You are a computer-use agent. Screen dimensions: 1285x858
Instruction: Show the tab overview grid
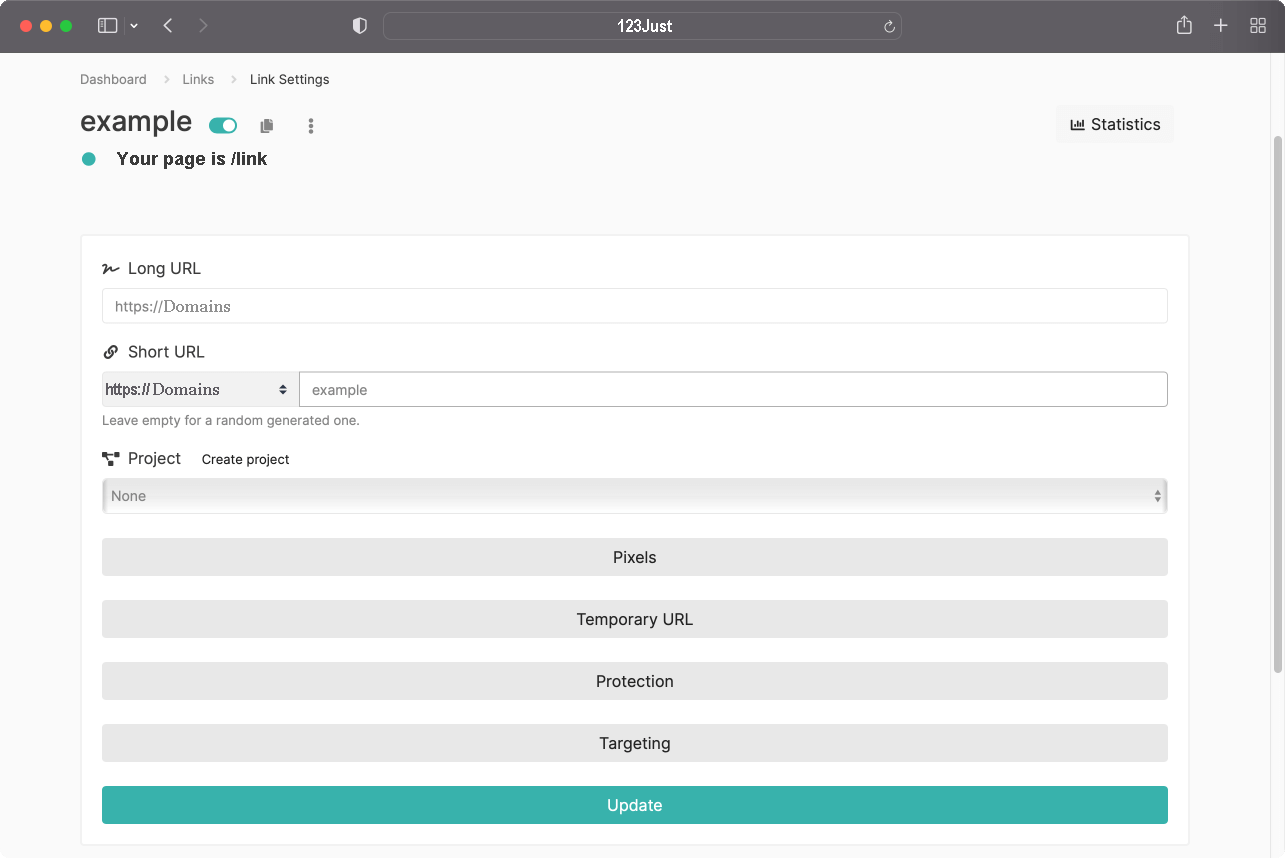pyautogui.click(x=1258, y=26)
